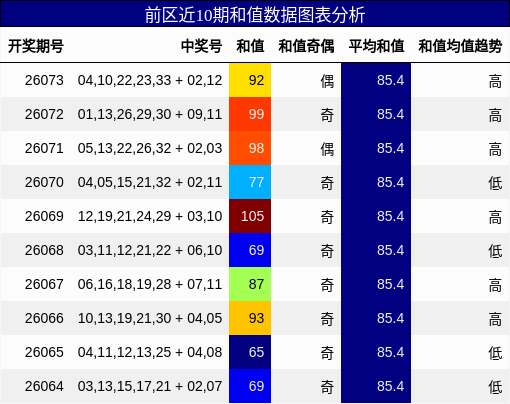Click average 85.4 in row 26064
510x404 pixels.
pyautogui.click(x=390, y=386)
